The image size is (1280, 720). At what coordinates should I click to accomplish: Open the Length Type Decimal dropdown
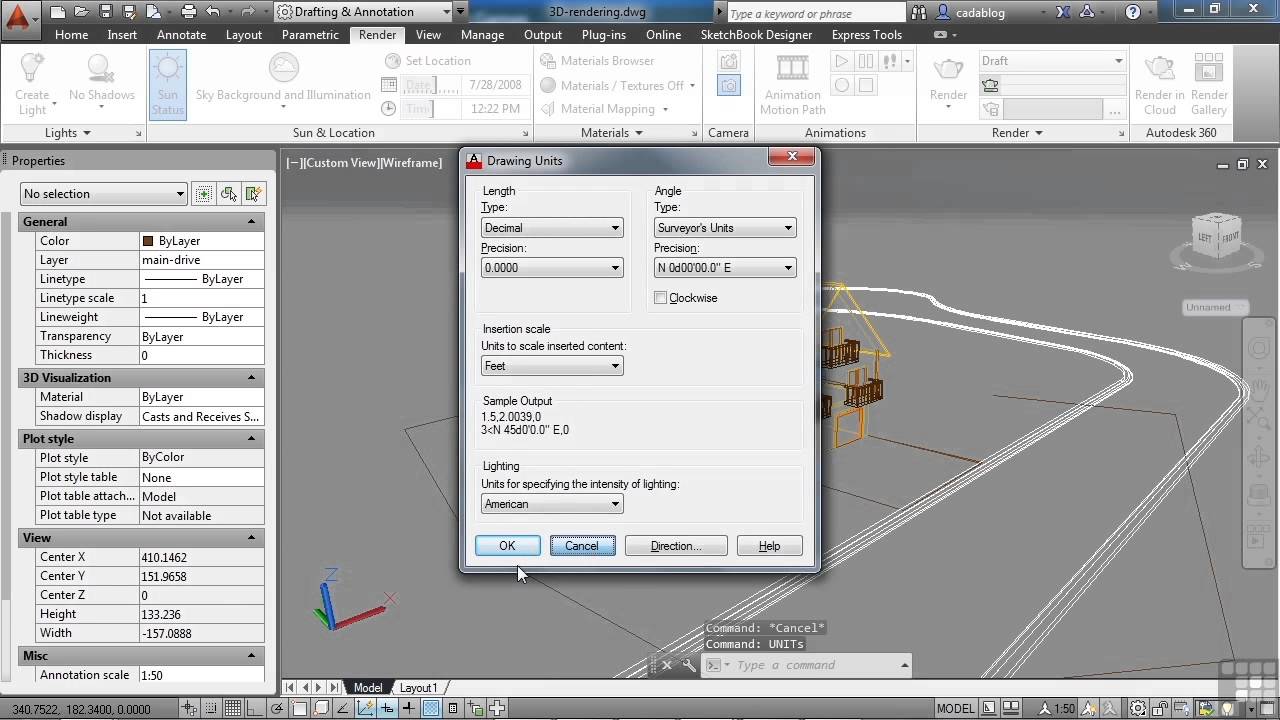[552, 228]
